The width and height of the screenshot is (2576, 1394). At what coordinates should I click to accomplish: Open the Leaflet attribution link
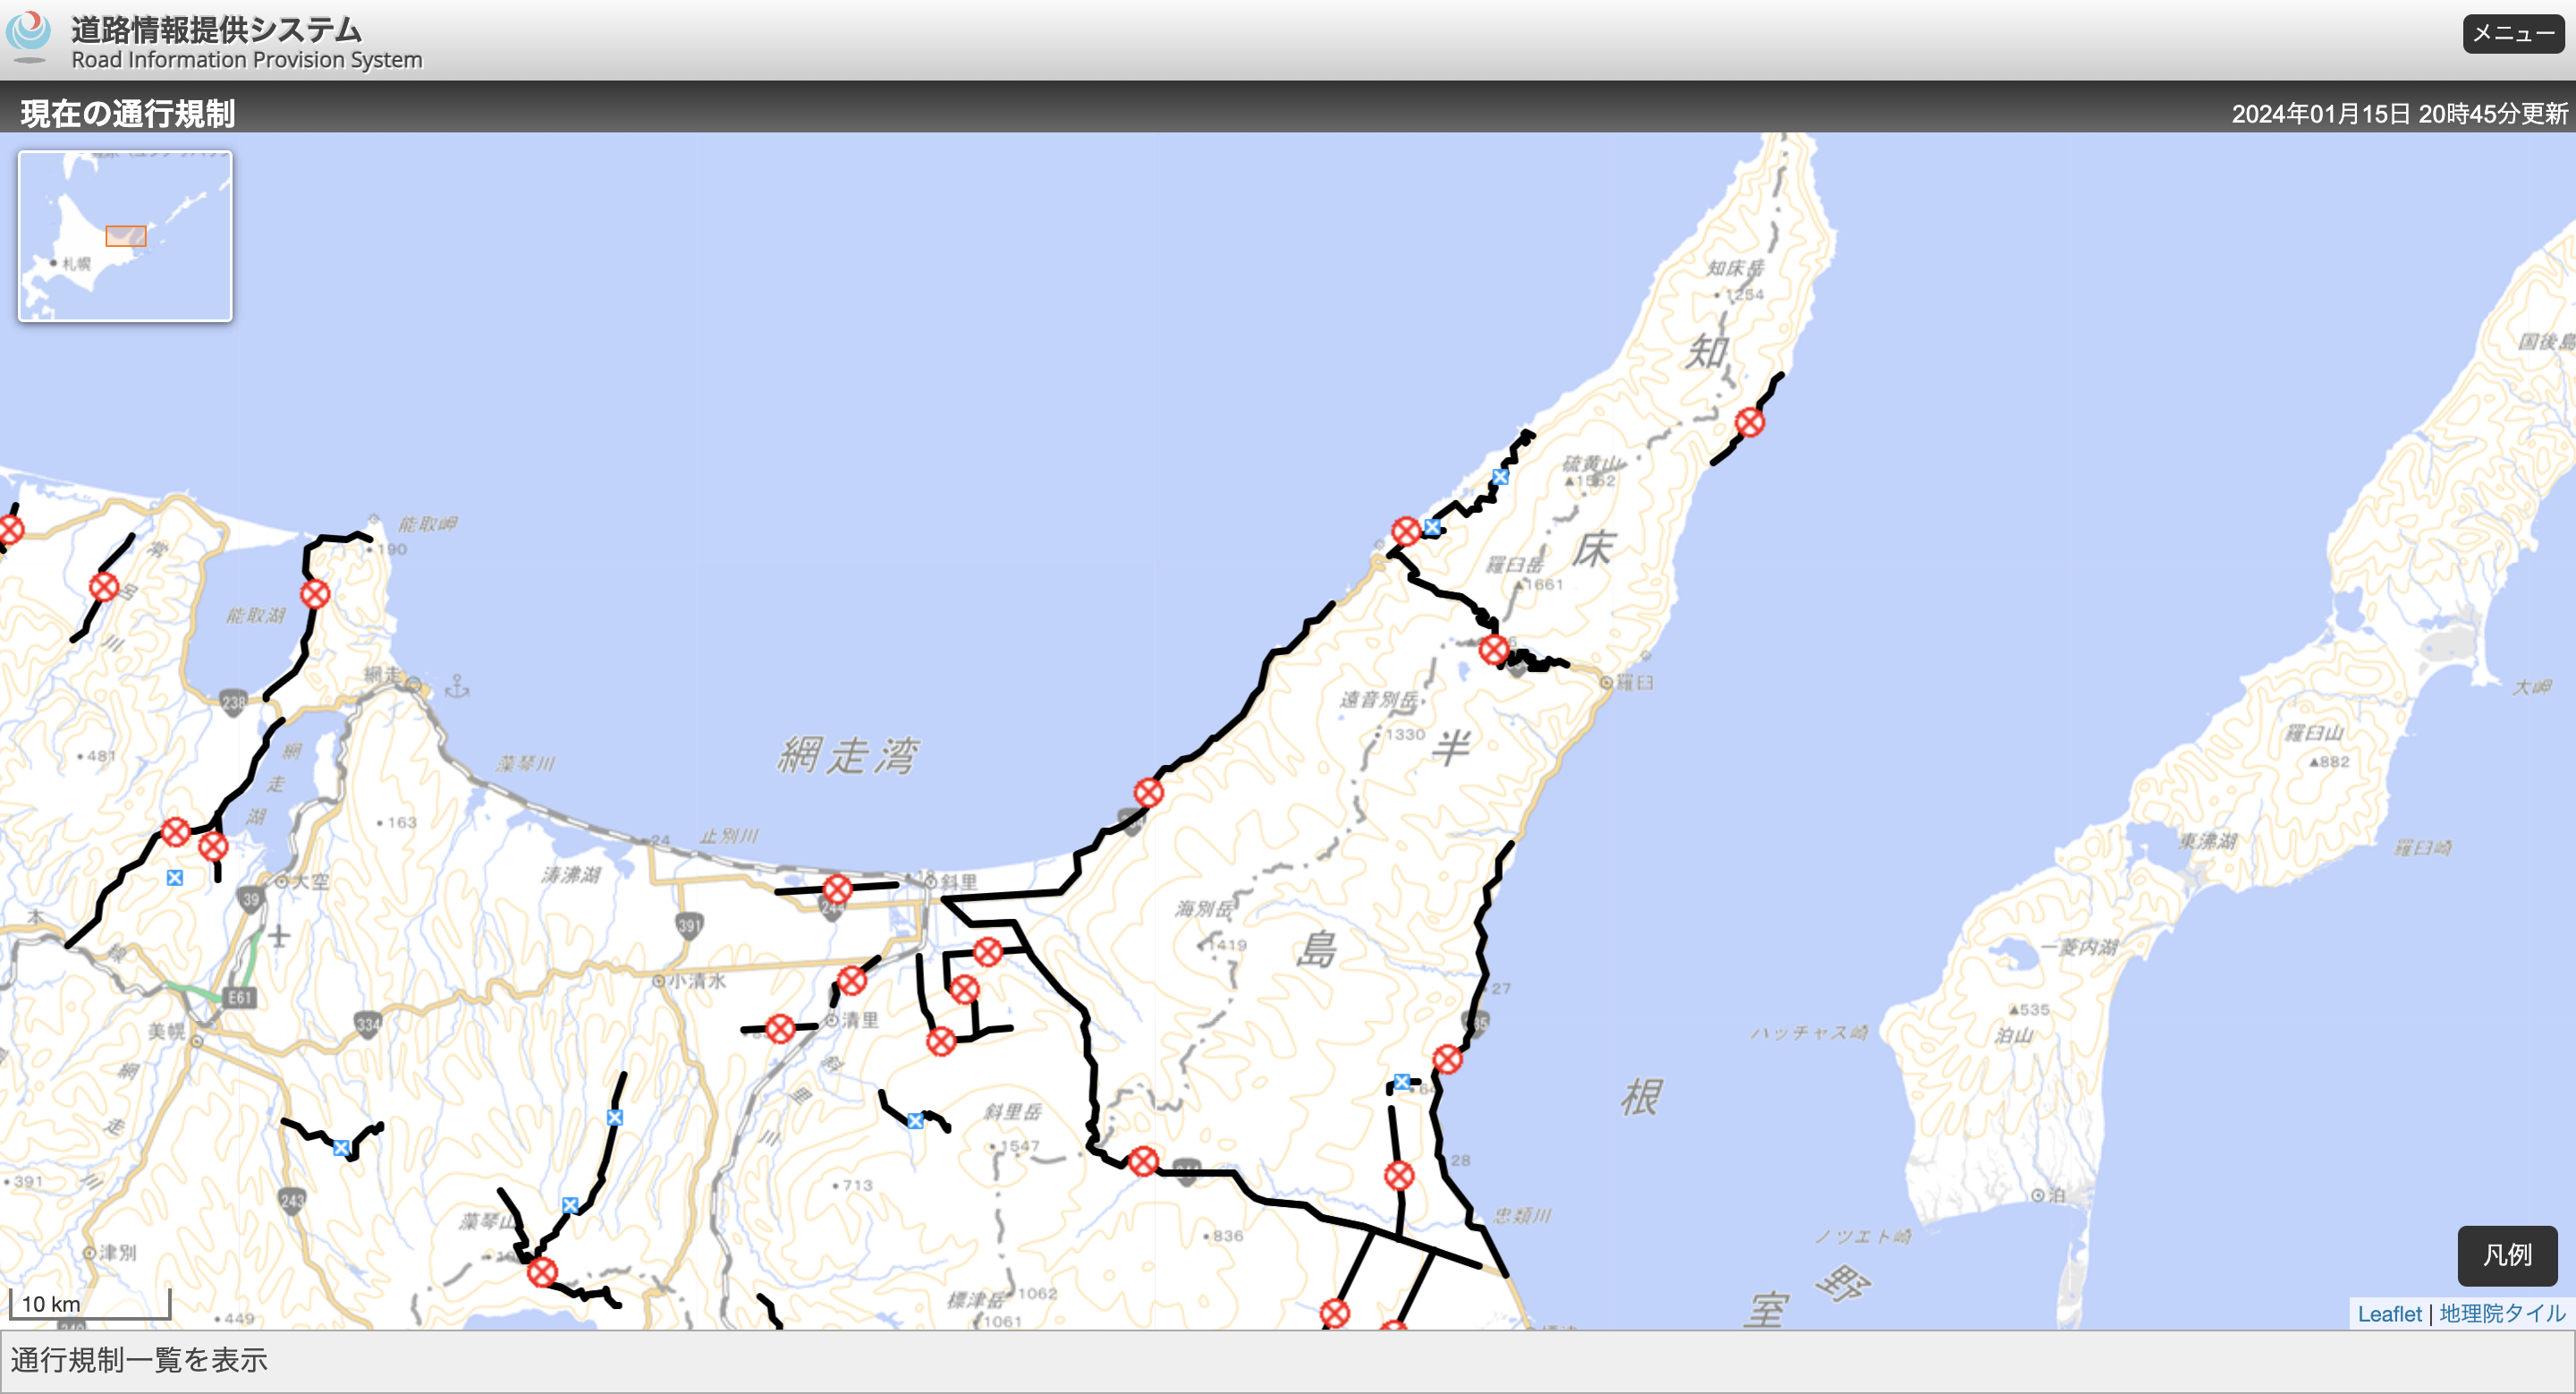coord(2391,1314)
